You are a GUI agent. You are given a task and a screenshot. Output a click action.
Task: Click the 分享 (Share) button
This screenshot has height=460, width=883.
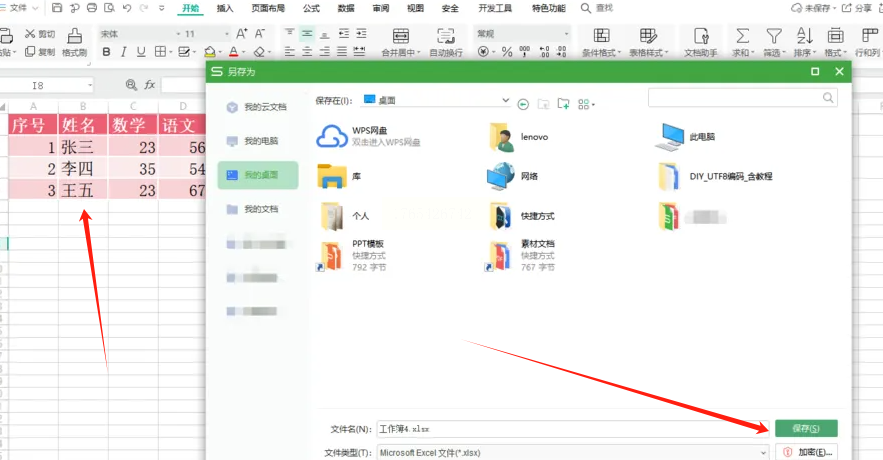click(x=857, y=8)
